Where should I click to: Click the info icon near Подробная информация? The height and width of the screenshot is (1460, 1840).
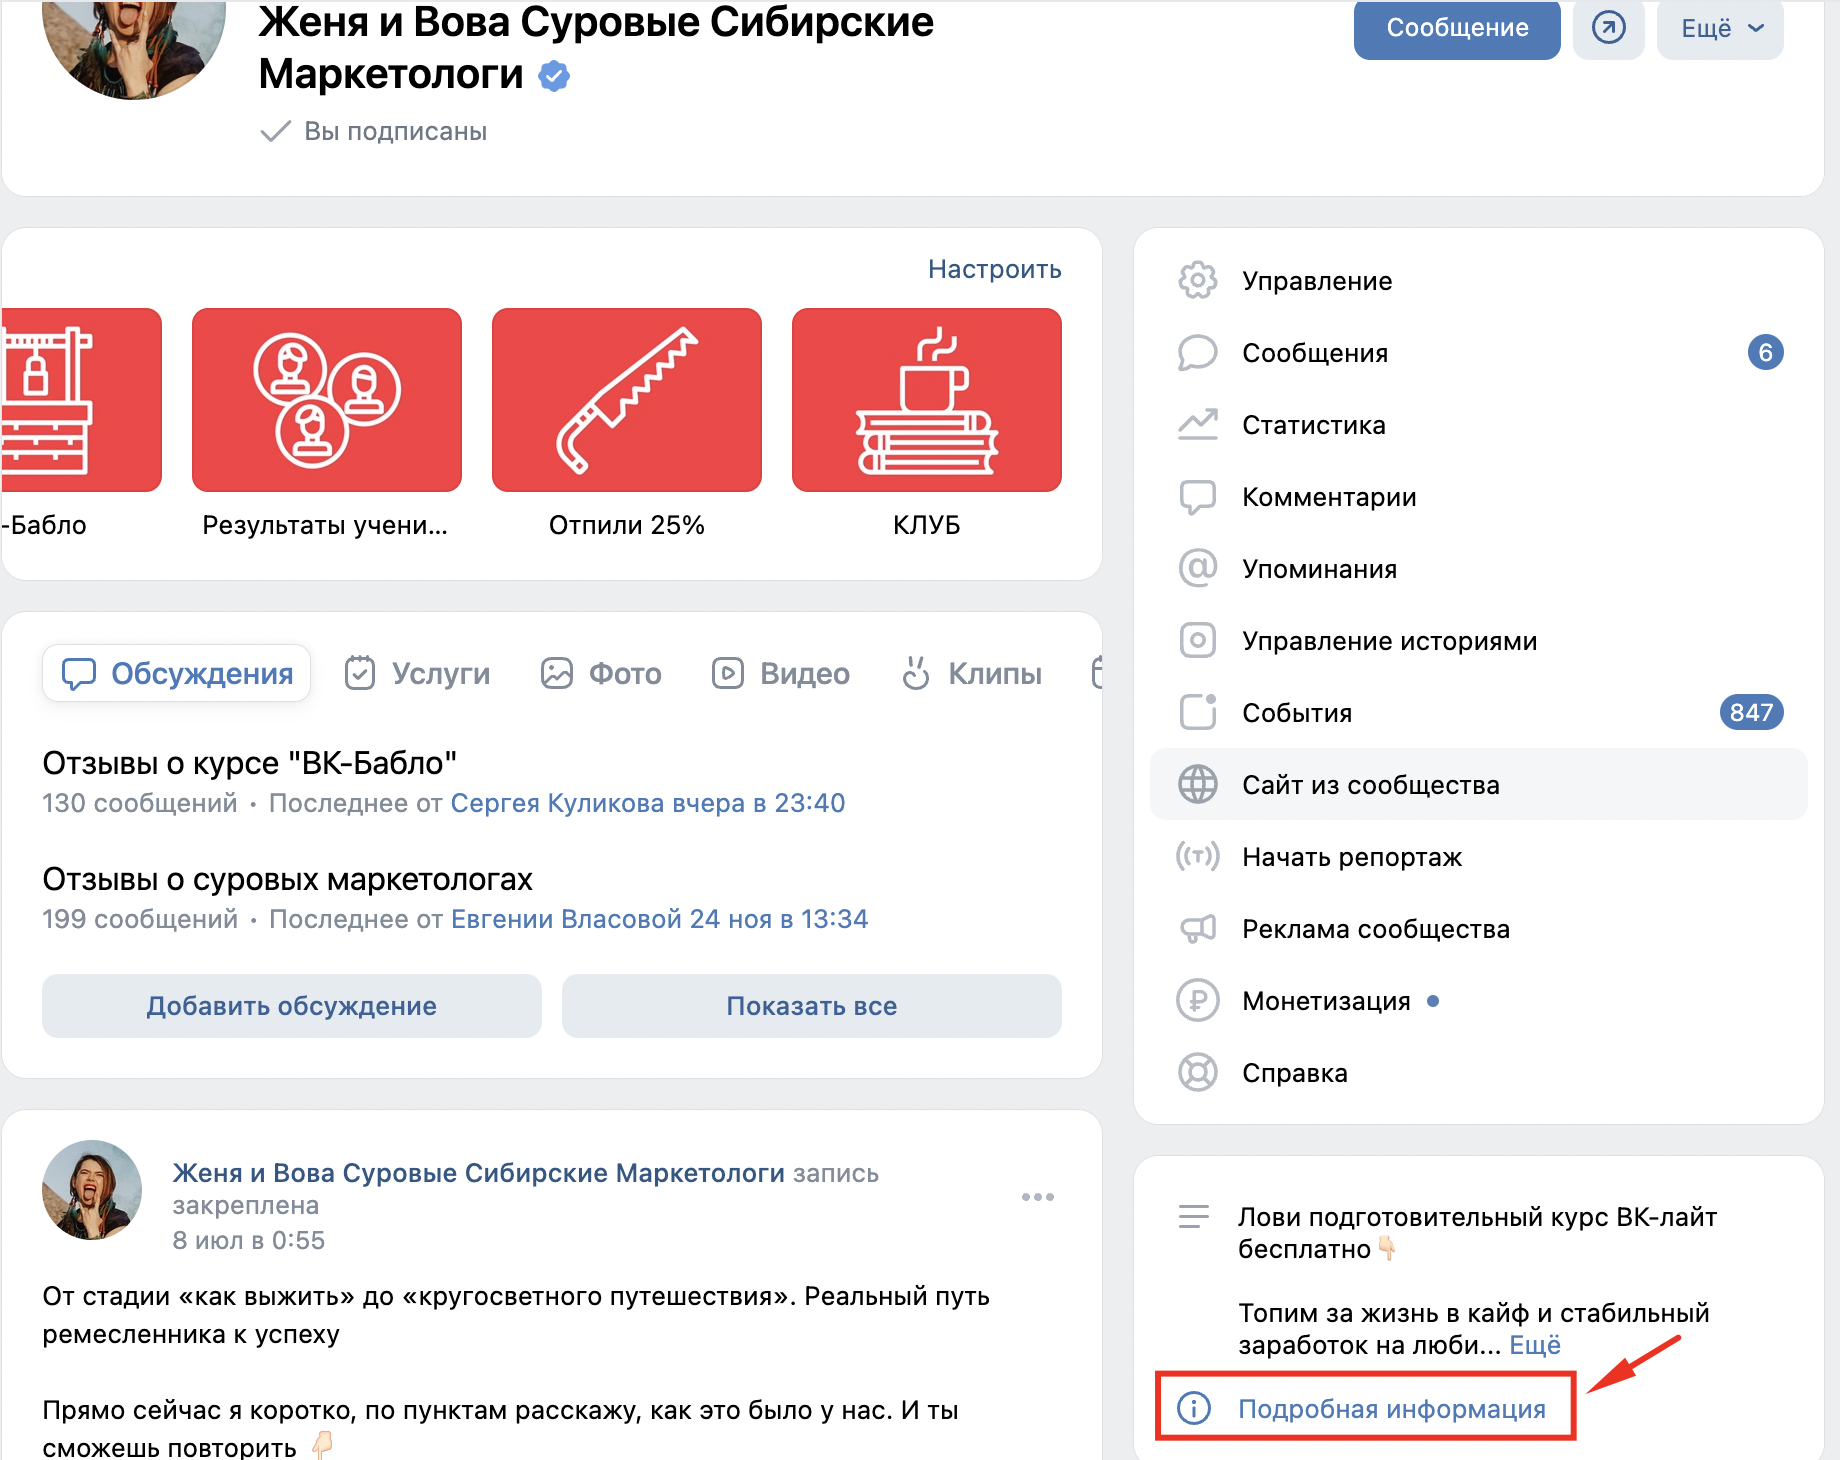pos(1194,1408)
